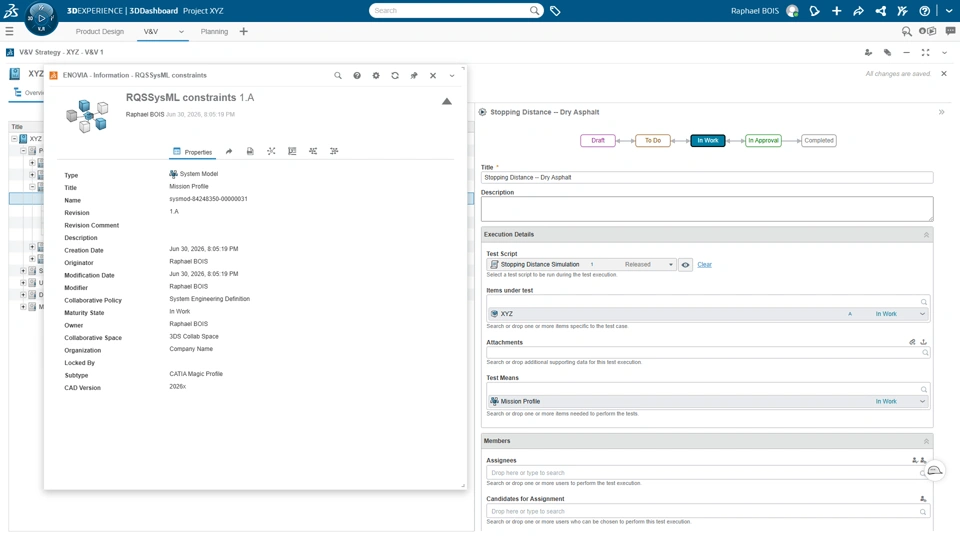960x540 pixels.
Task: Click the share arrow tab in Information panel
Action: [229, 151]
